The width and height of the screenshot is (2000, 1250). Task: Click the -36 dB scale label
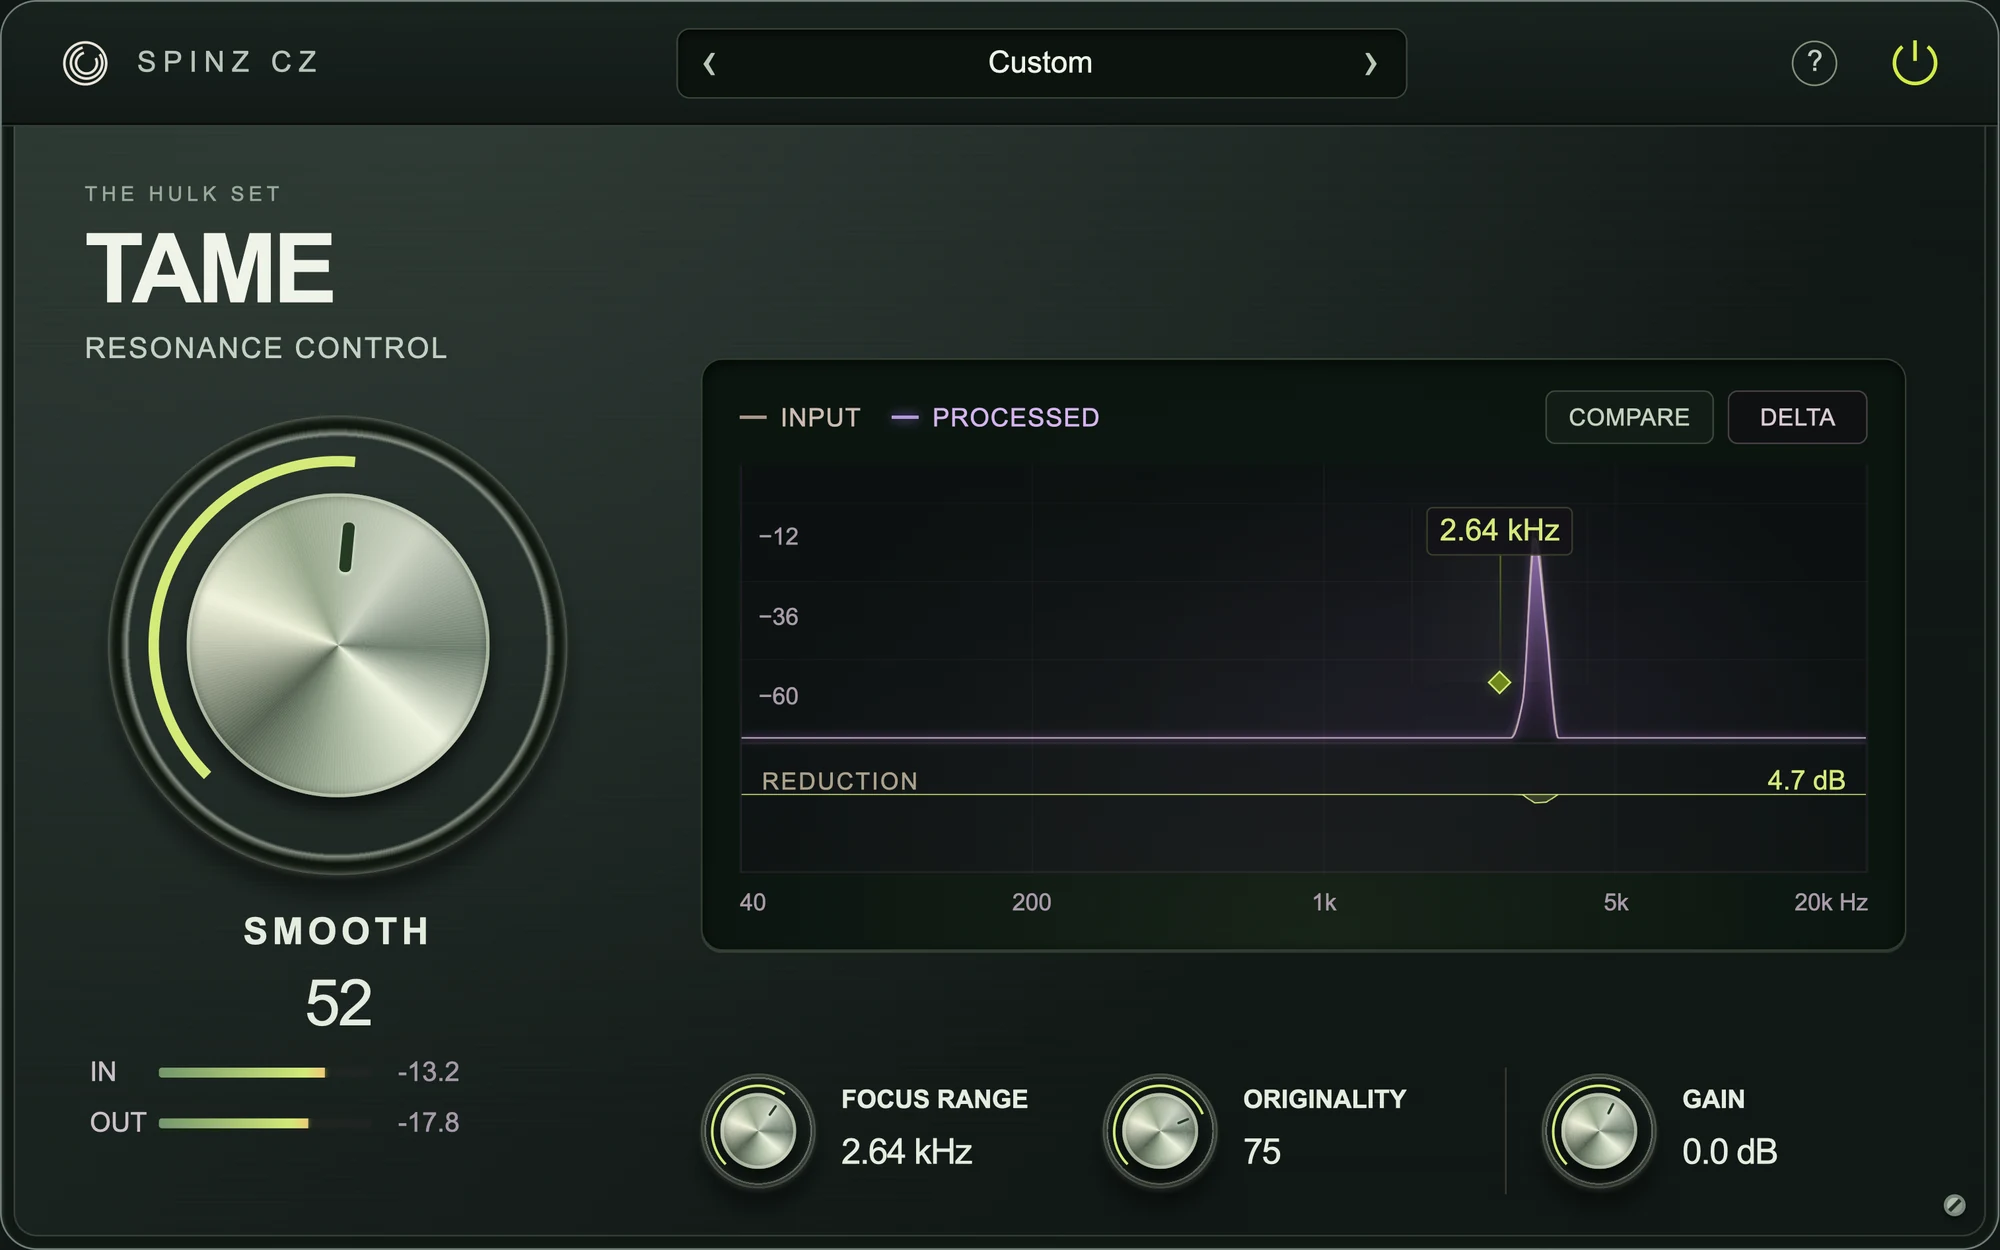coord(778,616)
